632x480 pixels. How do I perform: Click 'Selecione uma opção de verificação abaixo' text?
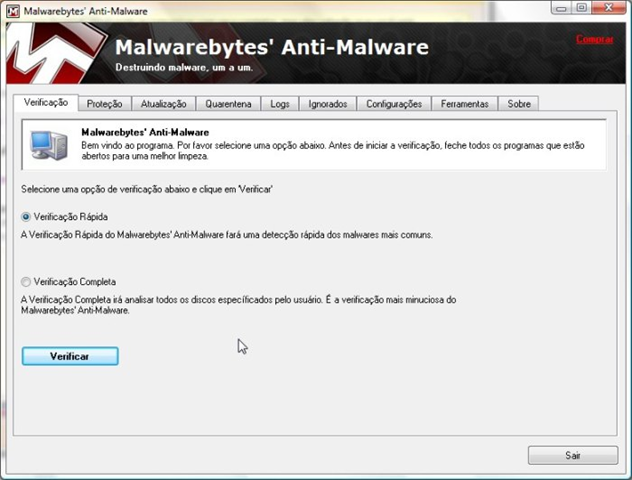(x=147, y=189)
